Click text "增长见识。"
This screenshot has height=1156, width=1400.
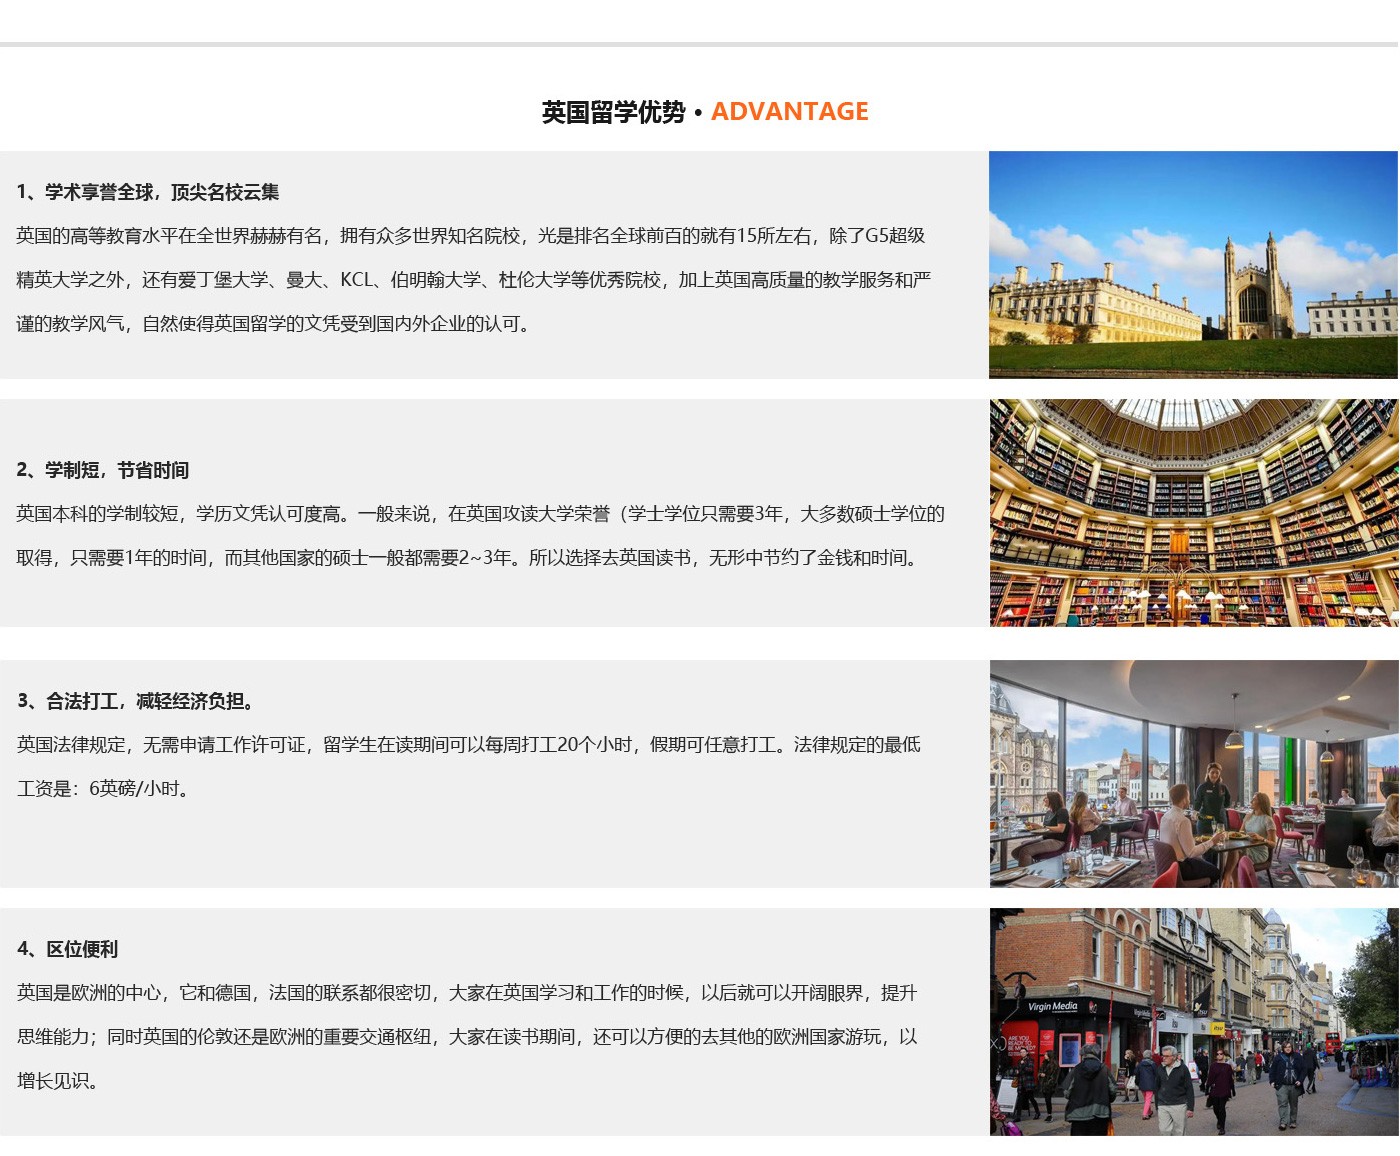57,1081
